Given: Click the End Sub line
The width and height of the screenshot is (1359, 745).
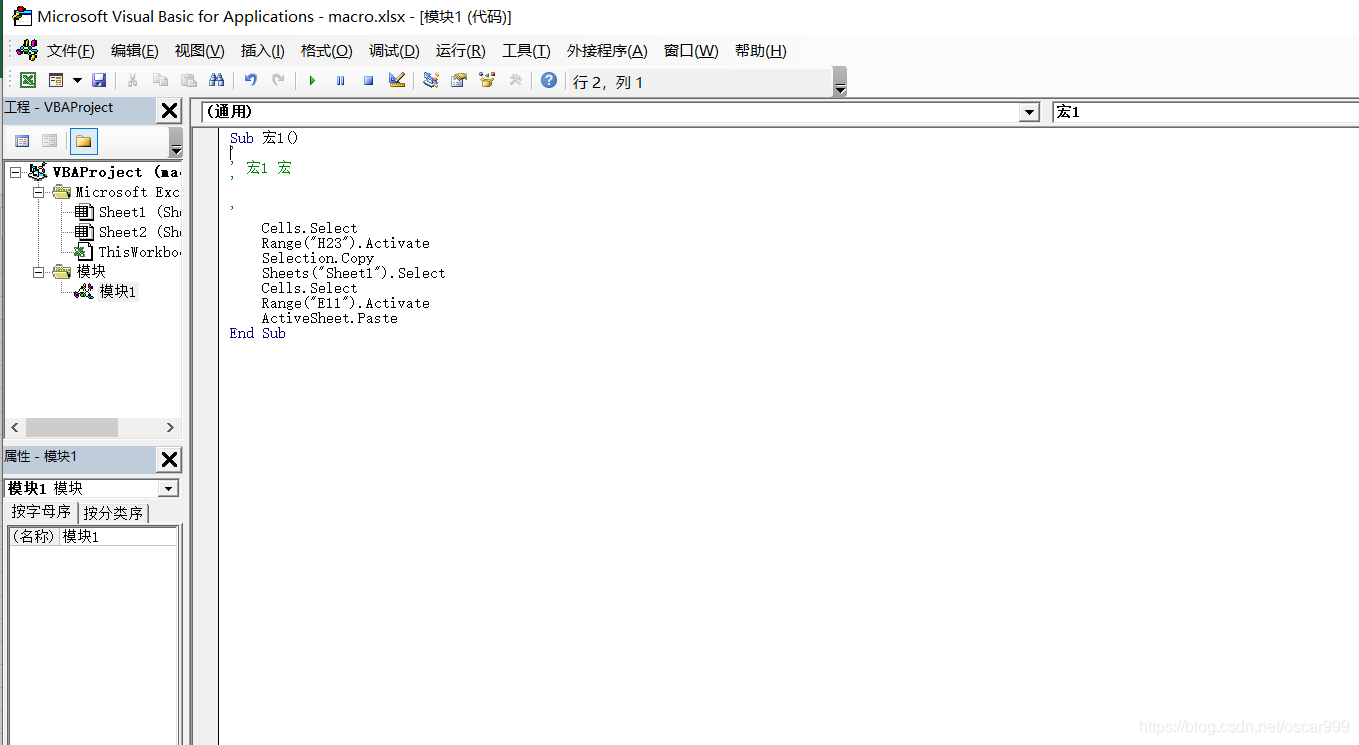Looking at the screenshot, I should pyautogui.click(x=258, y=333).
